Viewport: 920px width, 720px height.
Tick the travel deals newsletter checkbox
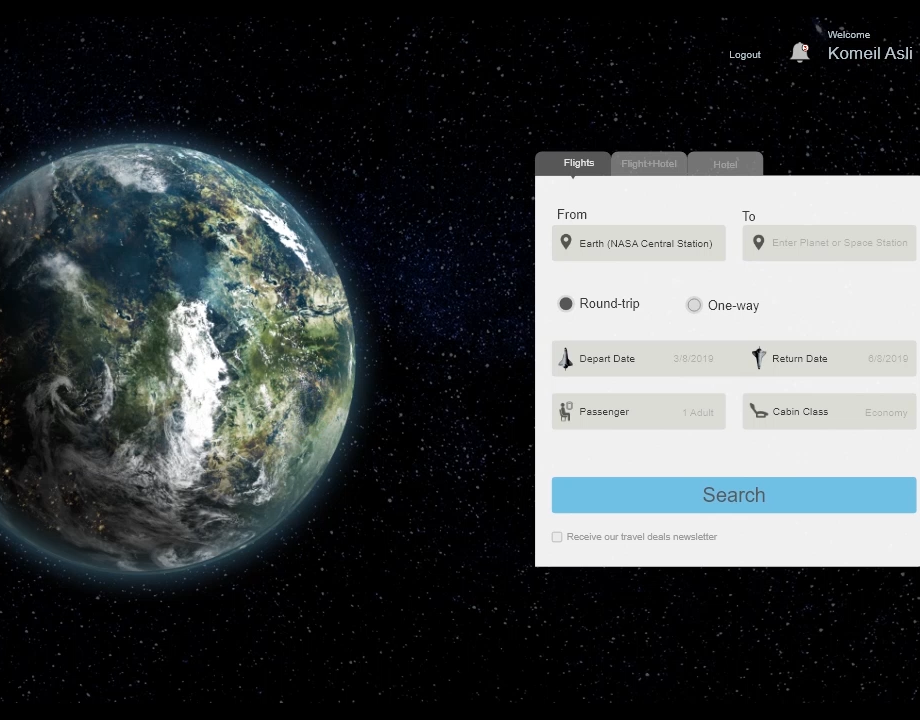[557, 537]
